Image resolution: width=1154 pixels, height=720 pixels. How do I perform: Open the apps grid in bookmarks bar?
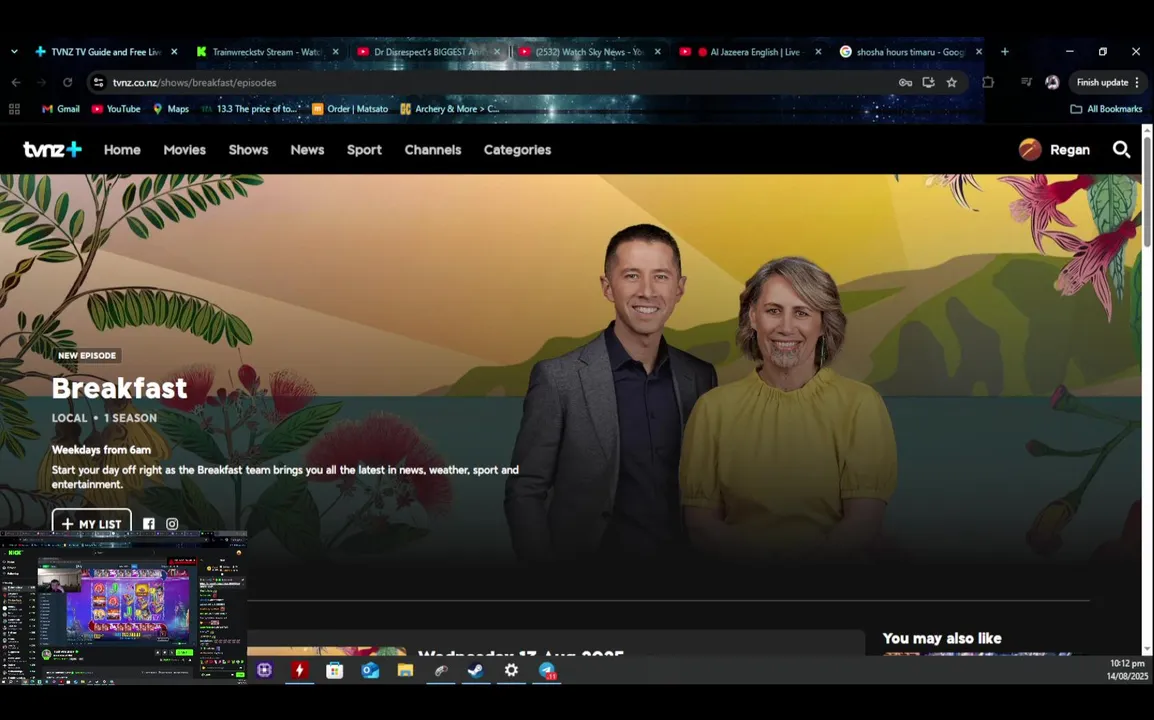[14, 109]
